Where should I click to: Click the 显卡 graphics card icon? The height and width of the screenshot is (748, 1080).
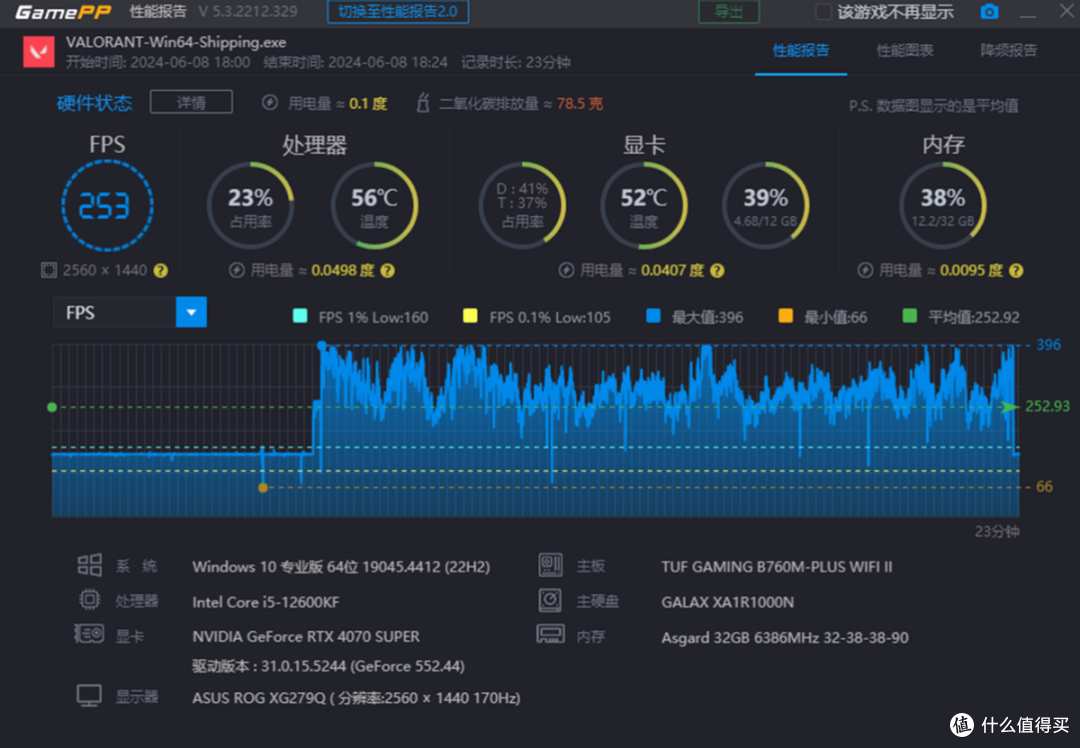(89, 633)
